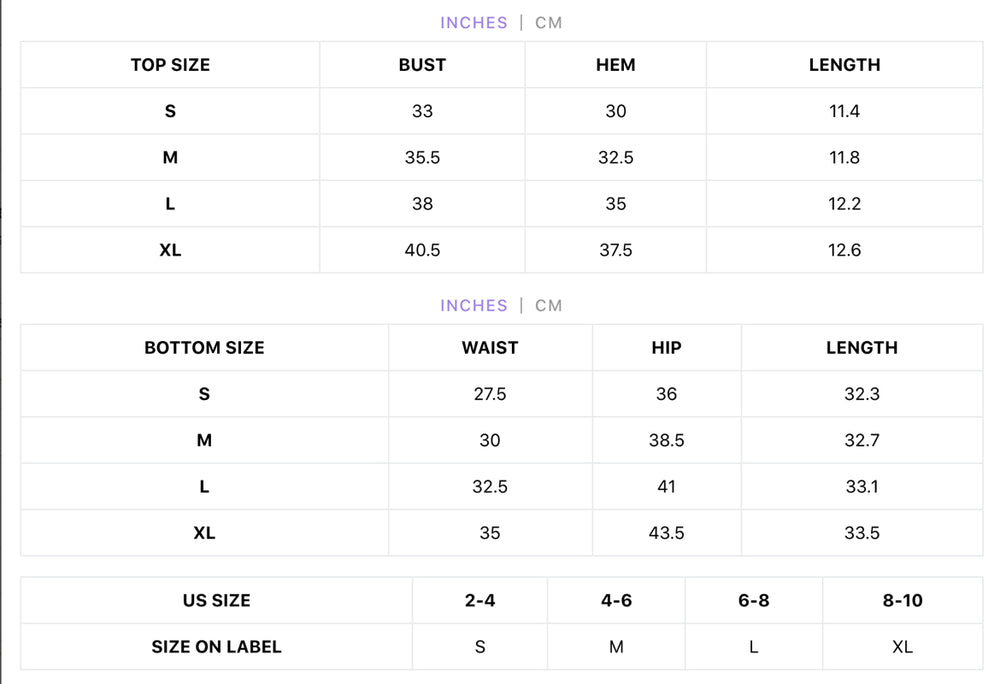Click the 8-10 US size cell

point(902,600)
